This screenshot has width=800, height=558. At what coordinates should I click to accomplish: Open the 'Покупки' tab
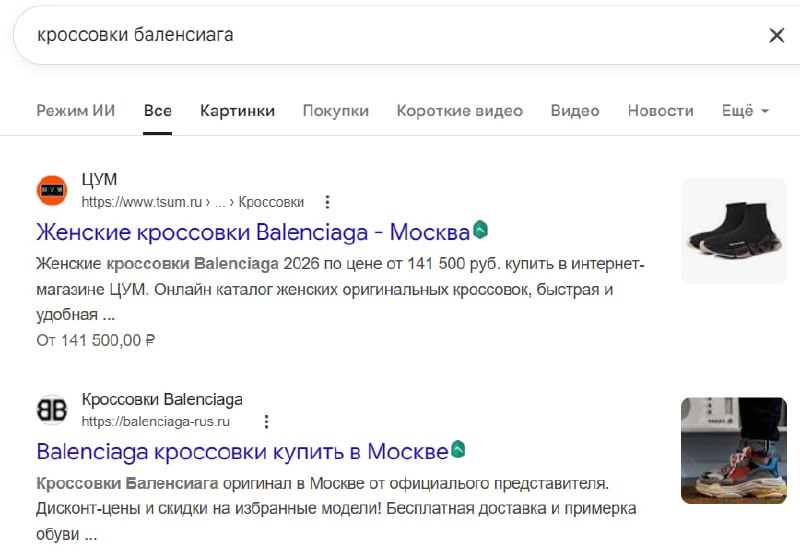tap(335, 111)
